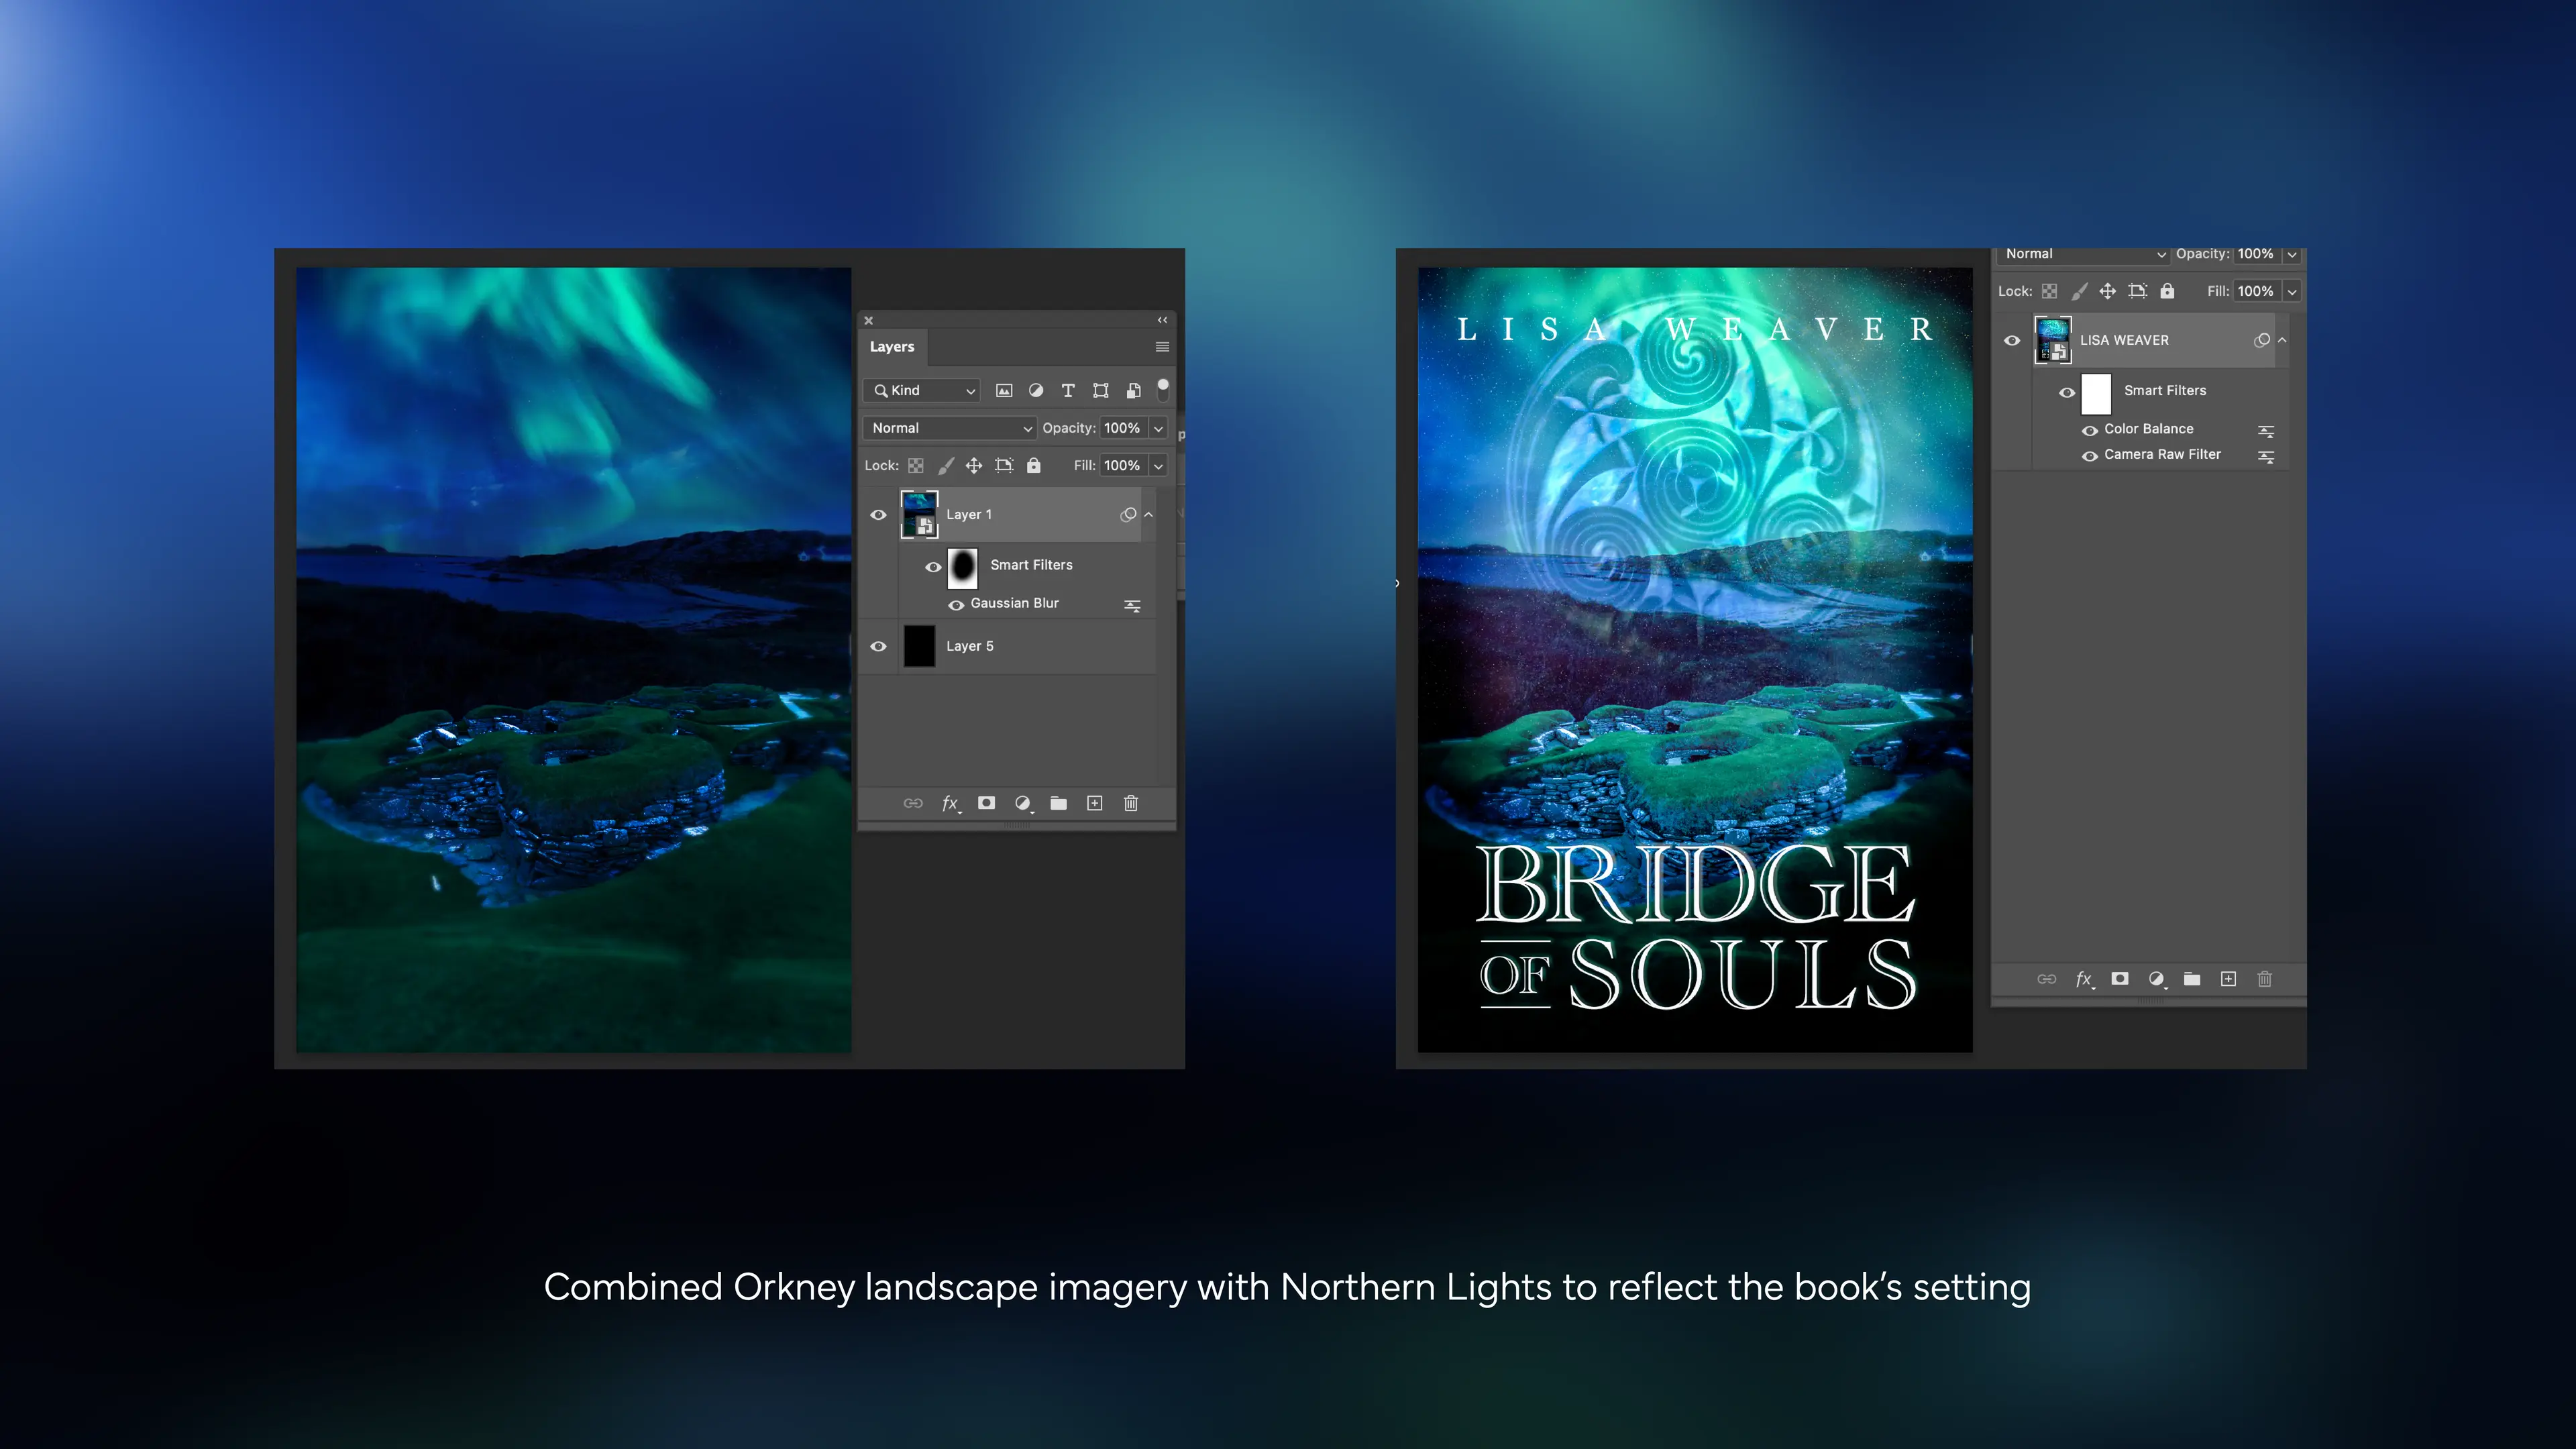
Task: Collapse left Layers panel double-arrow
Action: click(1162, 320)
